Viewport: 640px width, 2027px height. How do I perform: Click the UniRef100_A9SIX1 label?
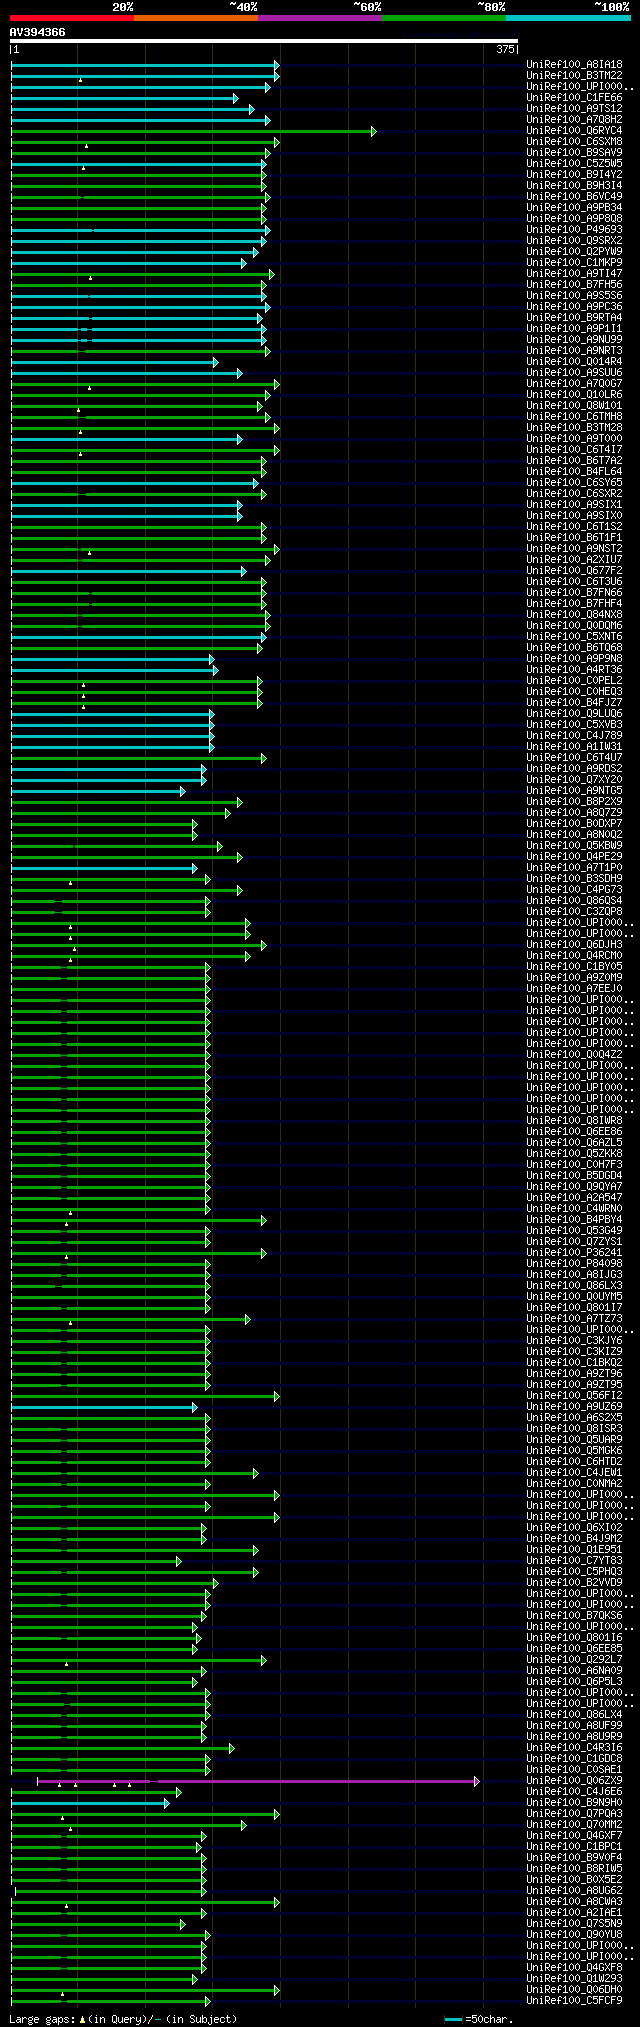pyautogui.click(x=574, y=505)
